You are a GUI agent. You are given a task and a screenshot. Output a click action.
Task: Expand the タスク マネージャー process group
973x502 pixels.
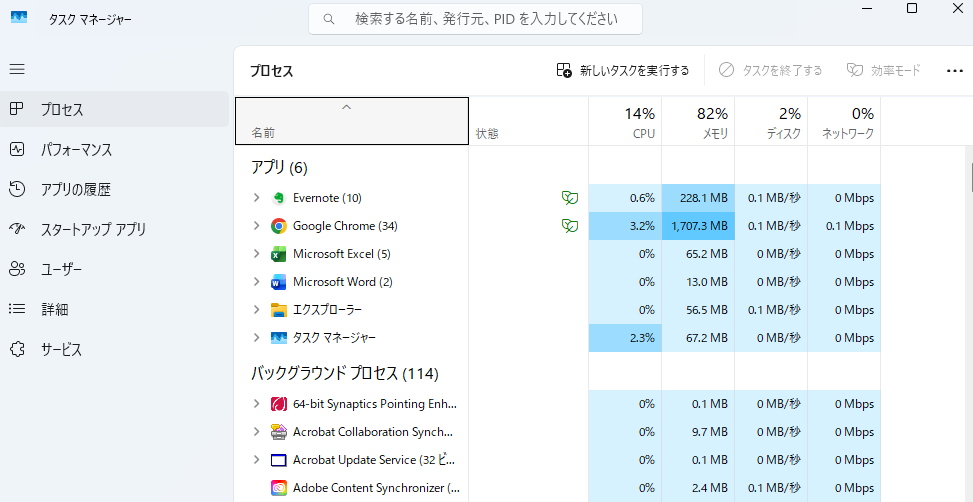pos(256,338)
